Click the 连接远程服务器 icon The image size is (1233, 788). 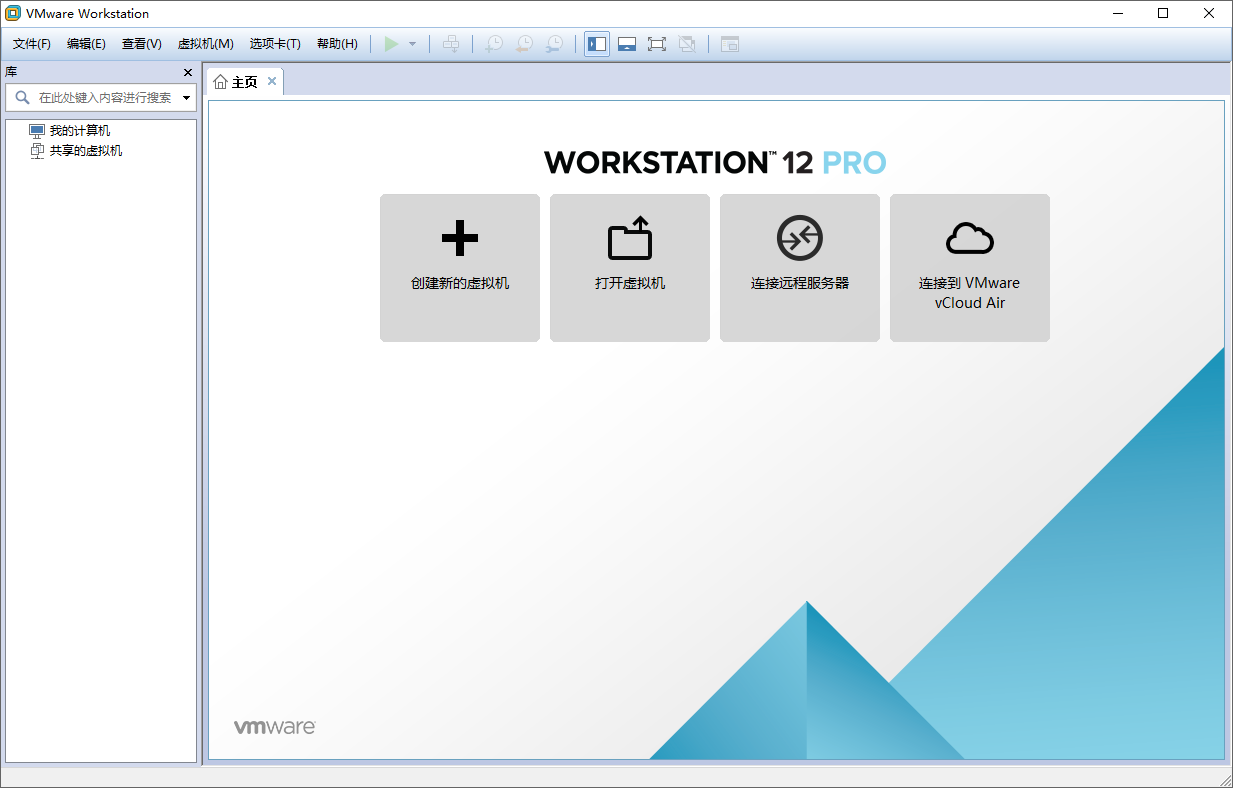coord(799,267)
